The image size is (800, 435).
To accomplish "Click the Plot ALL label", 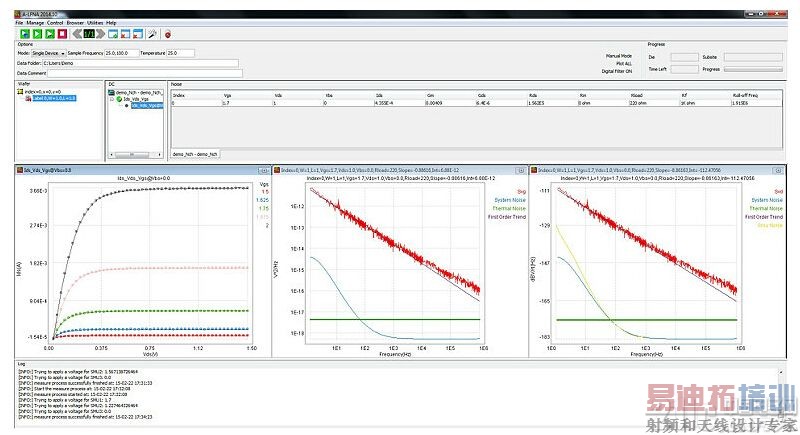I will tap(623, 64).
